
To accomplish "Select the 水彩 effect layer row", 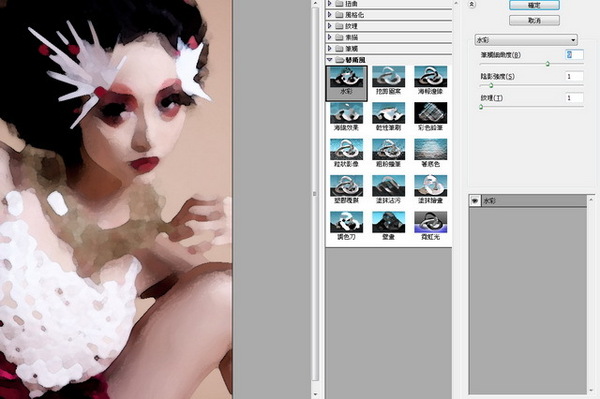I will (x=528, y=201).
